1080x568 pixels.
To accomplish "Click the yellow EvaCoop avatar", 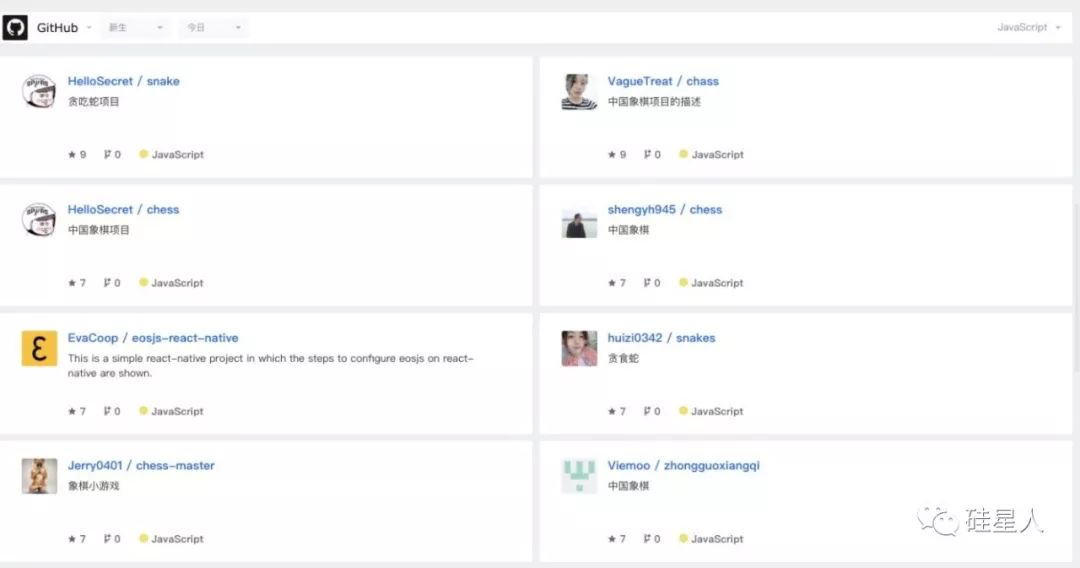I will pyautogui.click(x=39, y=348).
